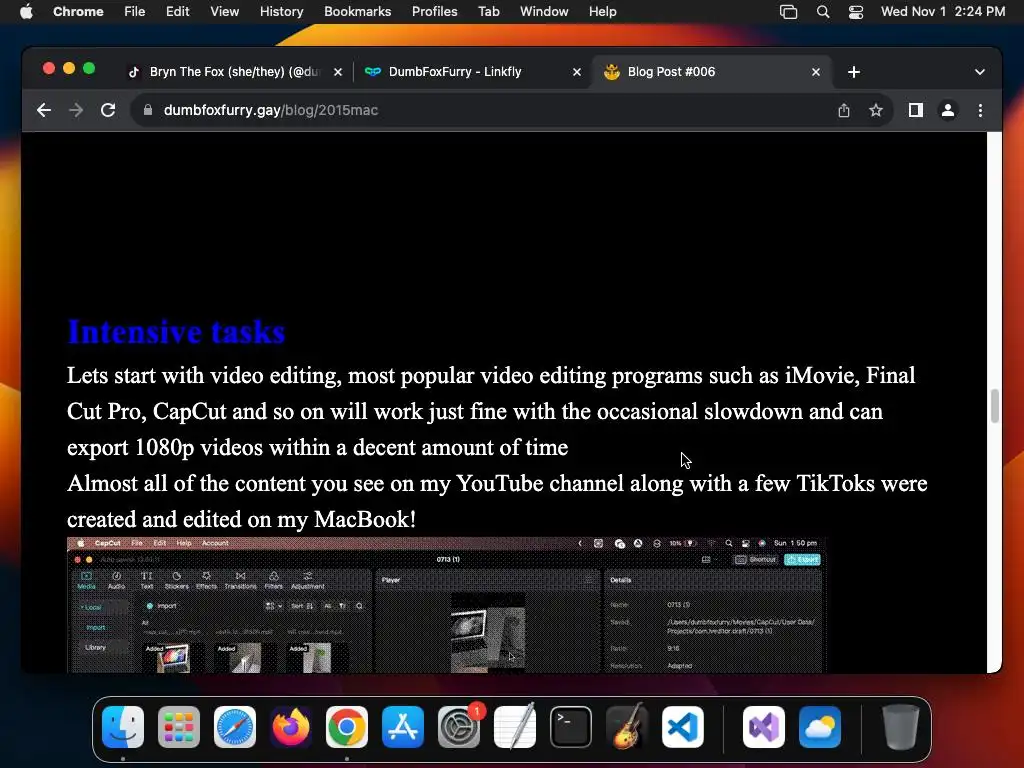Click the date and time clock
The width and height of the screenshot is (1024, 768).
(942, 12)
